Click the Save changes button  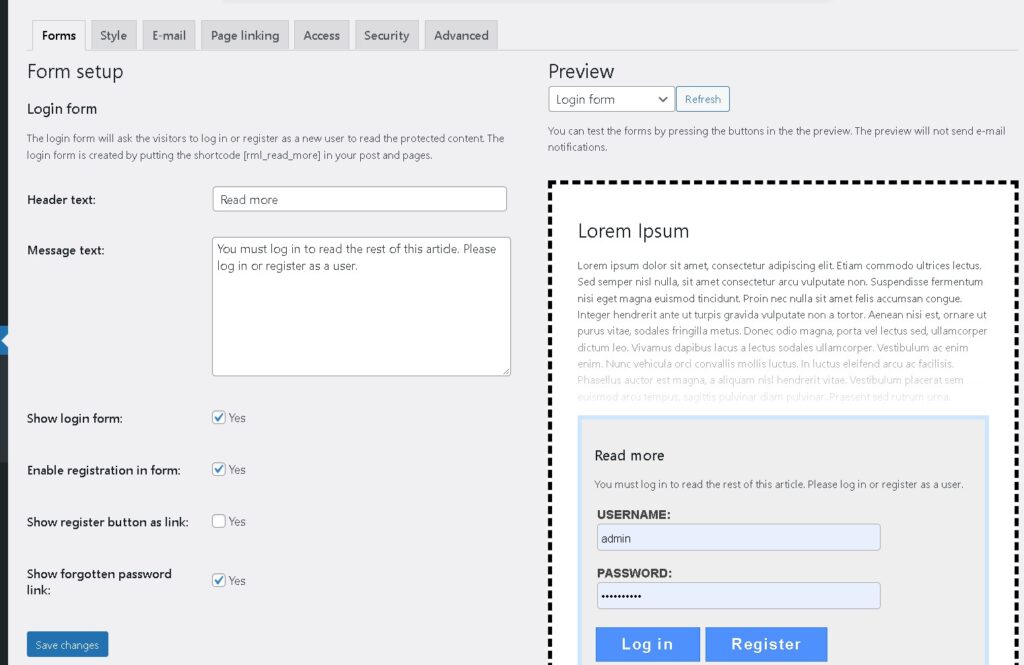click(x=67, y=645)
